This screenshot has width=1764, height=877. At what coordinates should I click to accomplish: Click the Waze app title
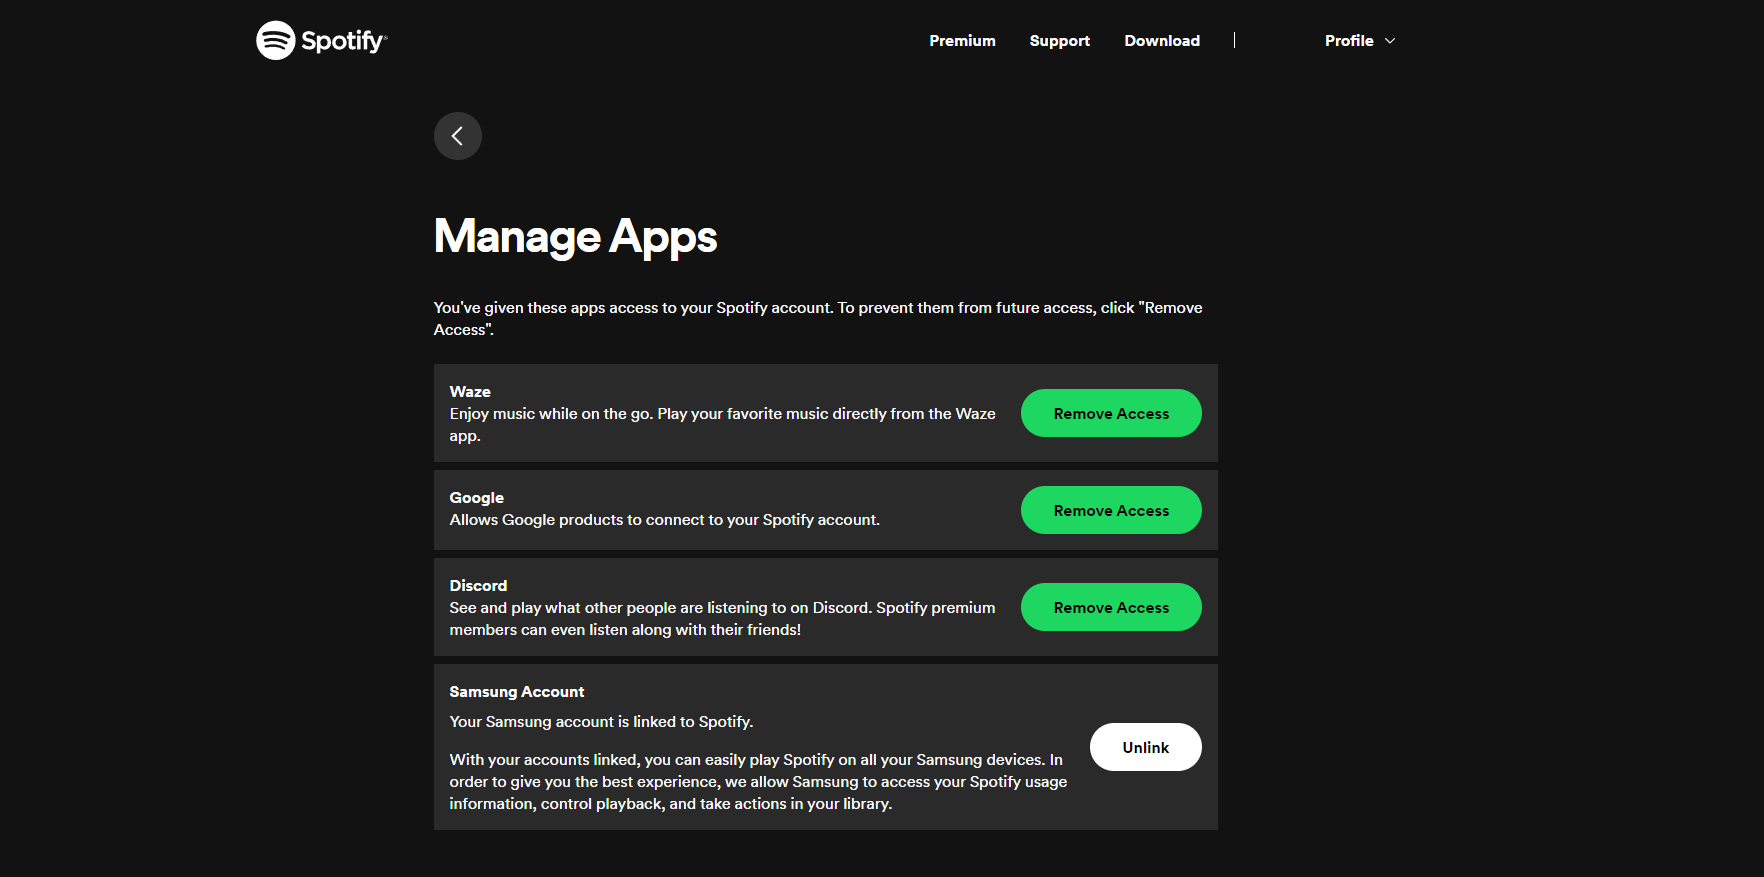pyautogui.click(x=470, y=392)
